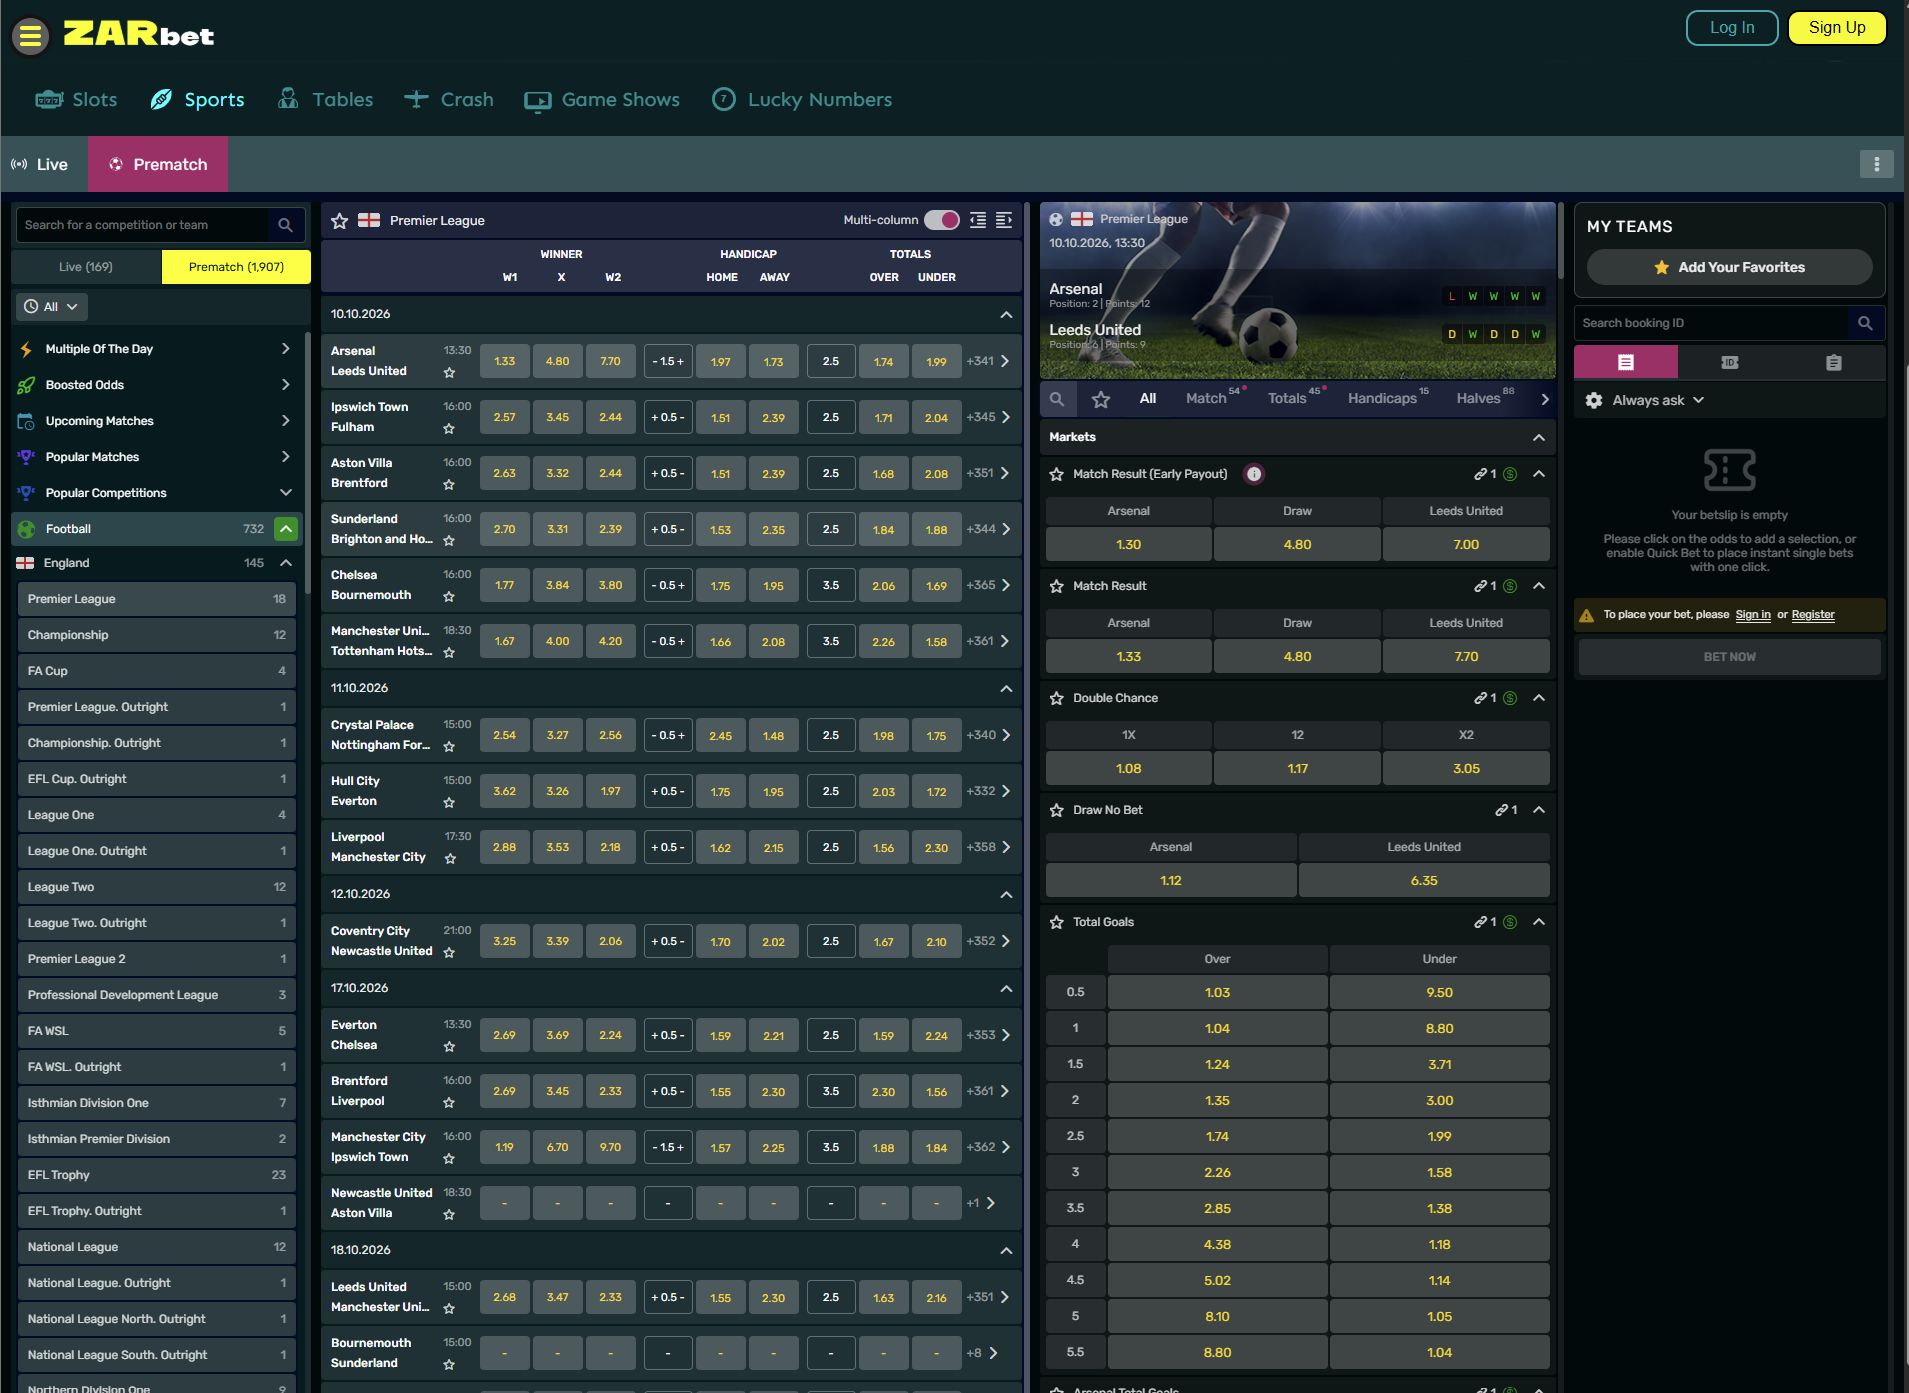Open the bet history clipboard tab
This screenshot has width=1909, height=1393.
(1834, 362)
